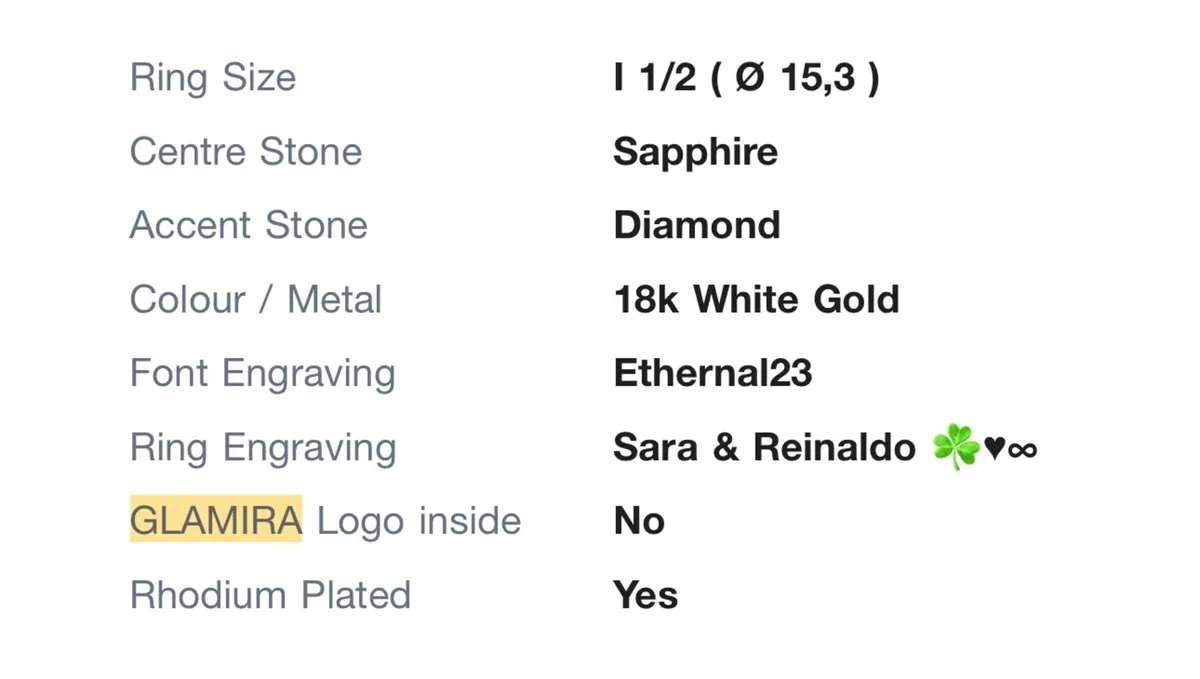This screenshot has height=679, width=1200.
Task: Click the Diamond accent stone value
Action: (697, 225)
